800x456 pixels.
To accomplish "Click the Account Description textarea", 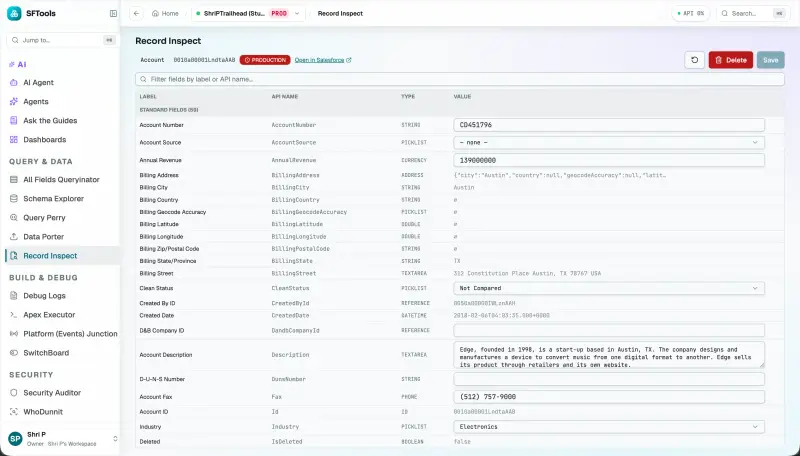I will coord(609,354).
